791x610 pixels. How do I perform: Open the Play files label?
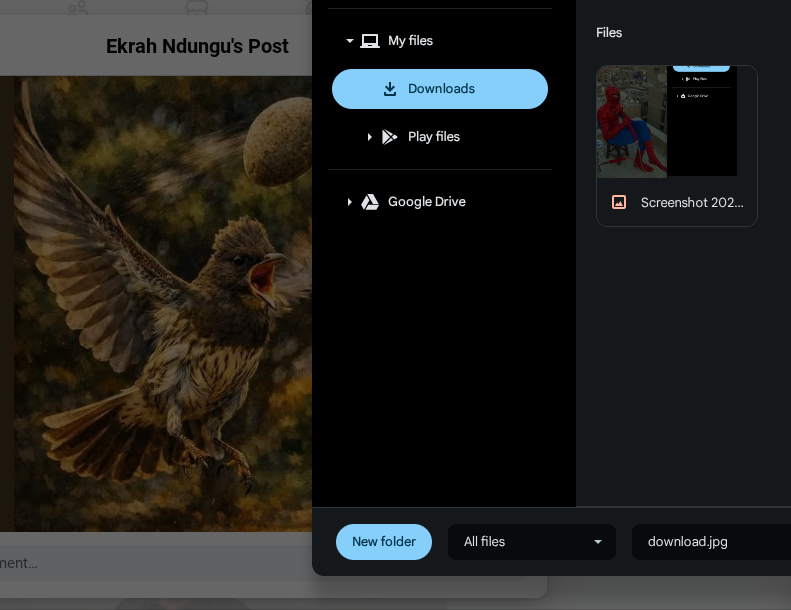434,137
